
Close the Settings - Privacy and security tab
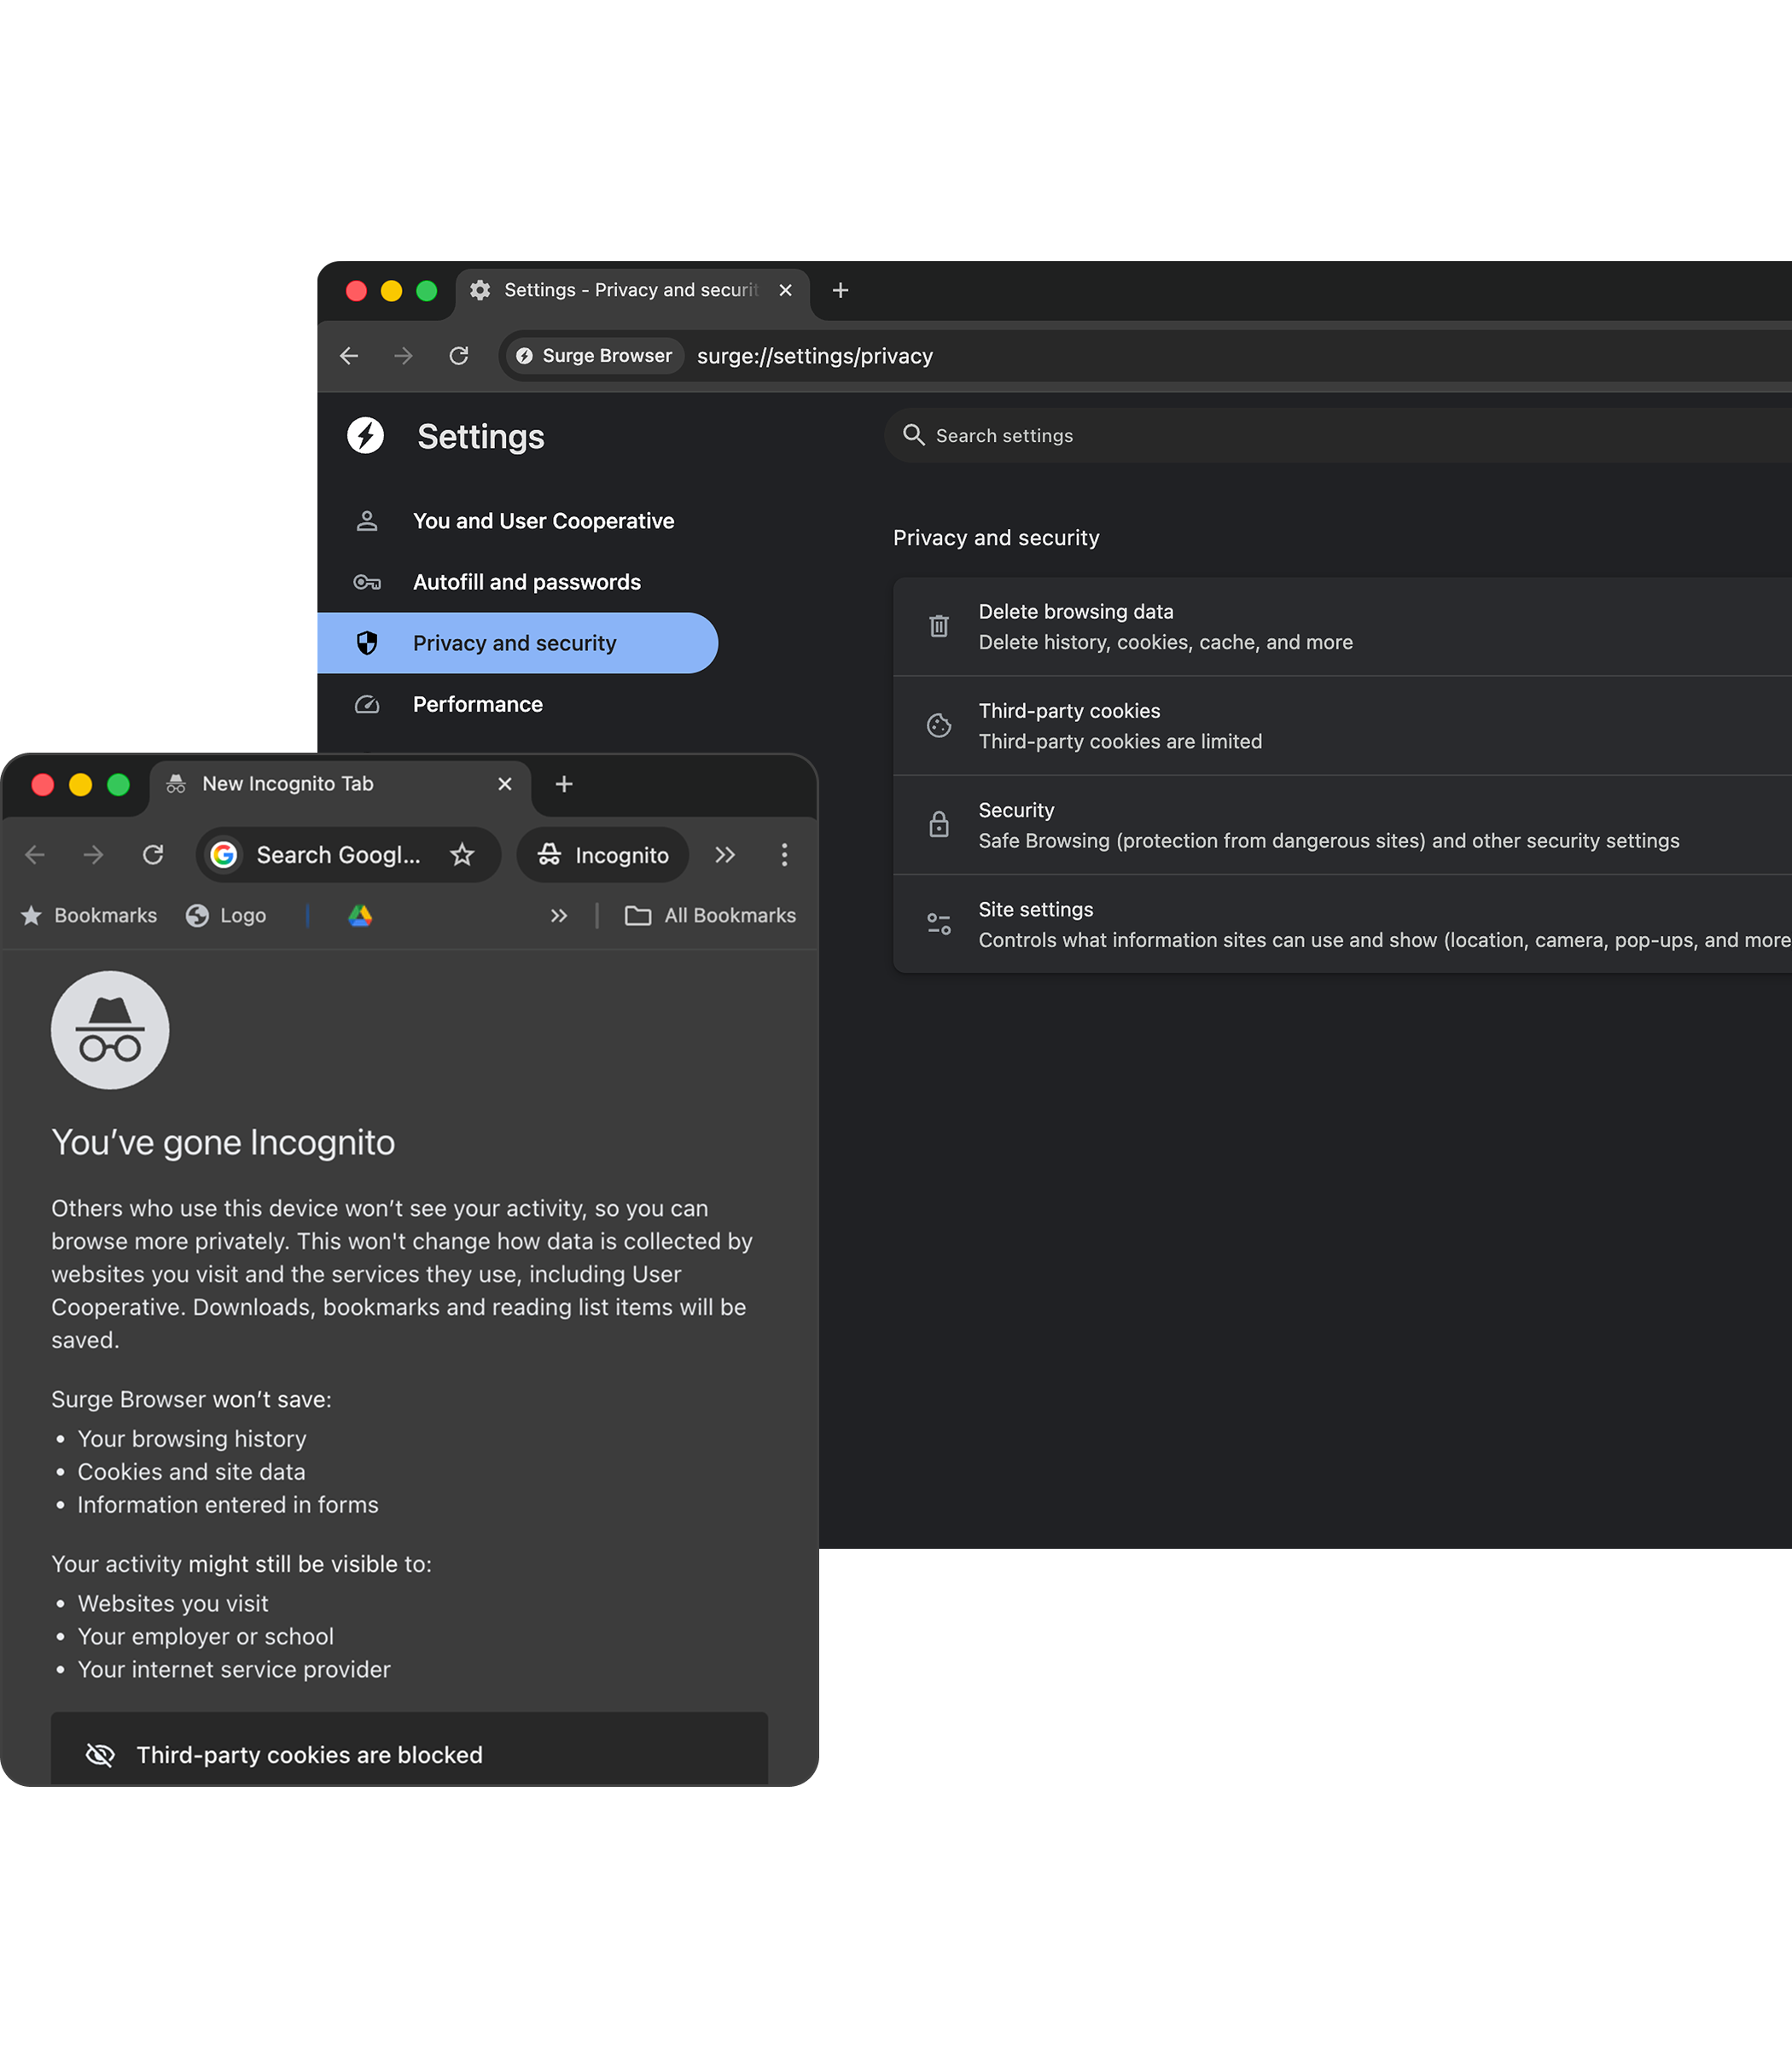786,290
